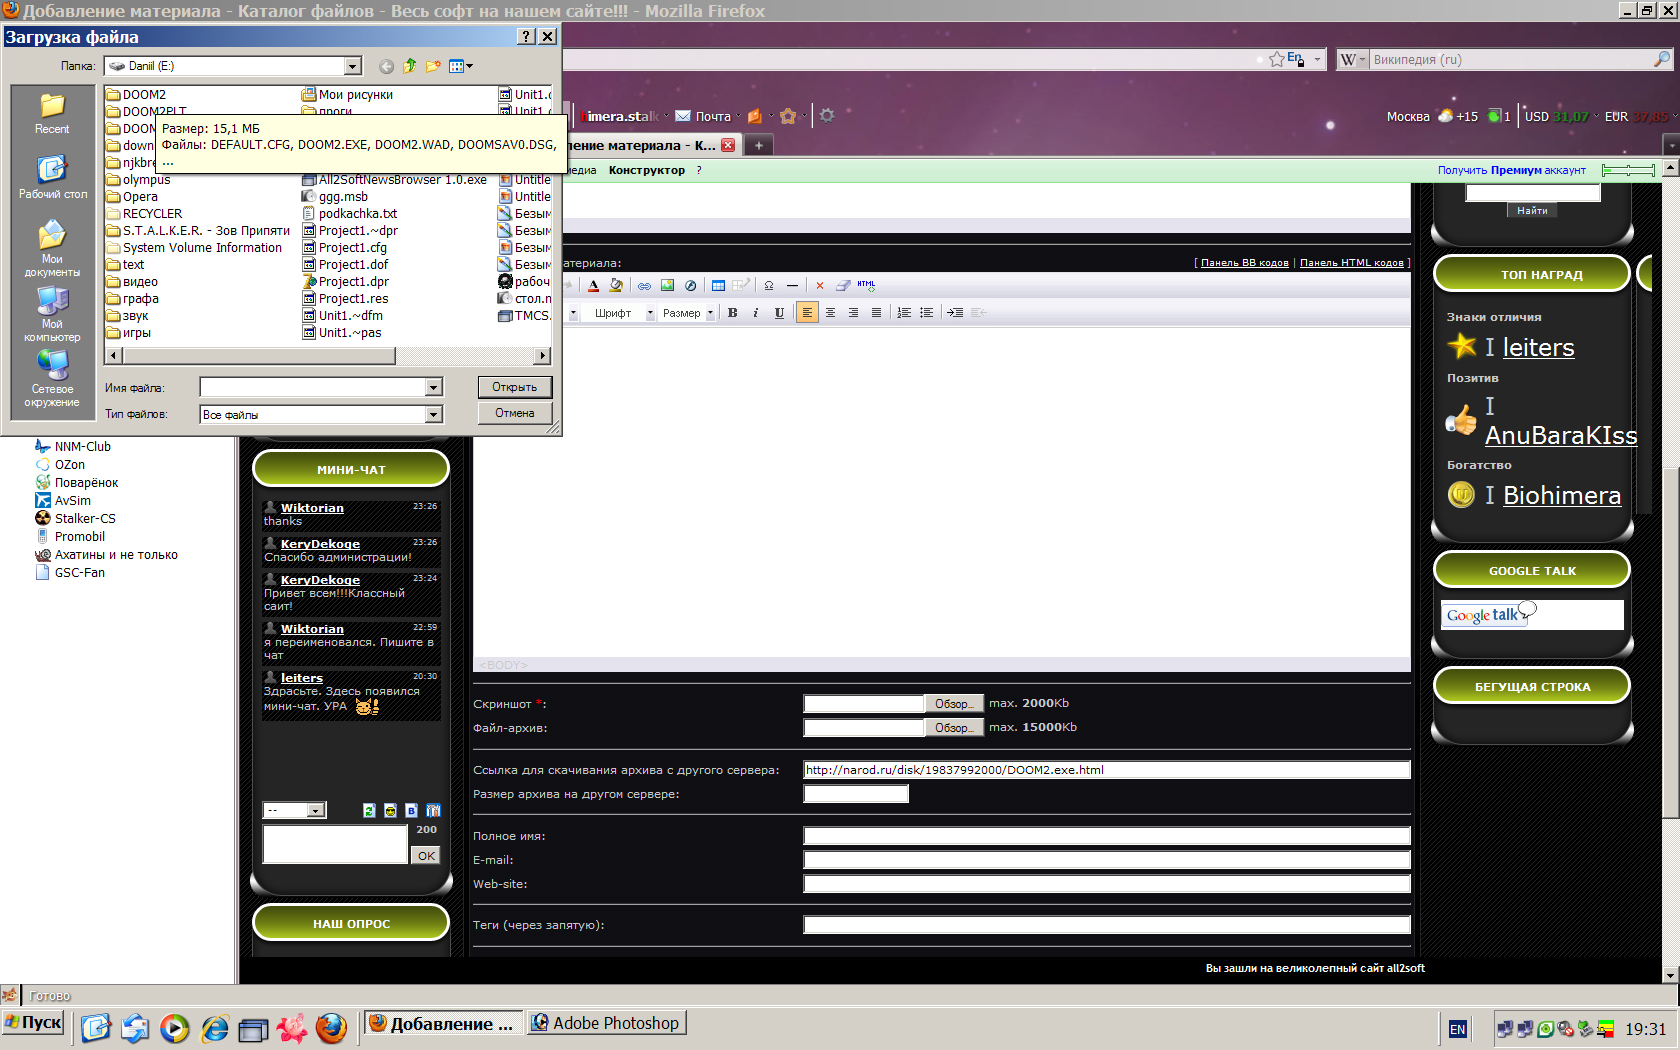This screenshot has width=1680, height=1050.
Task: Click Обзор next to Файл-архив field
Action: pyautogui.click(x=954, y=728)
